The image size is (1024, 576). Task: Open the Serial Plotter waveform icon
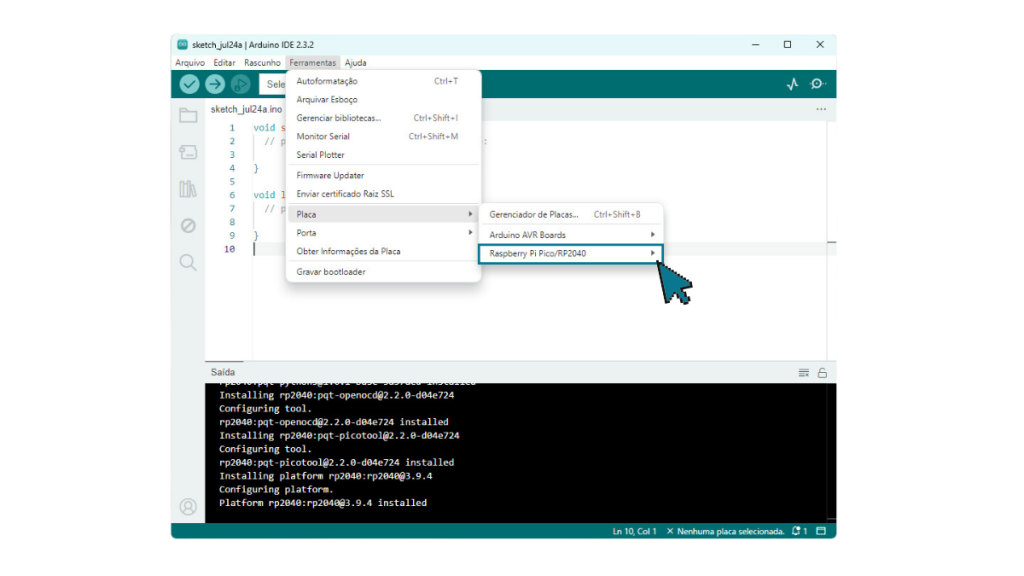[792, 84]
